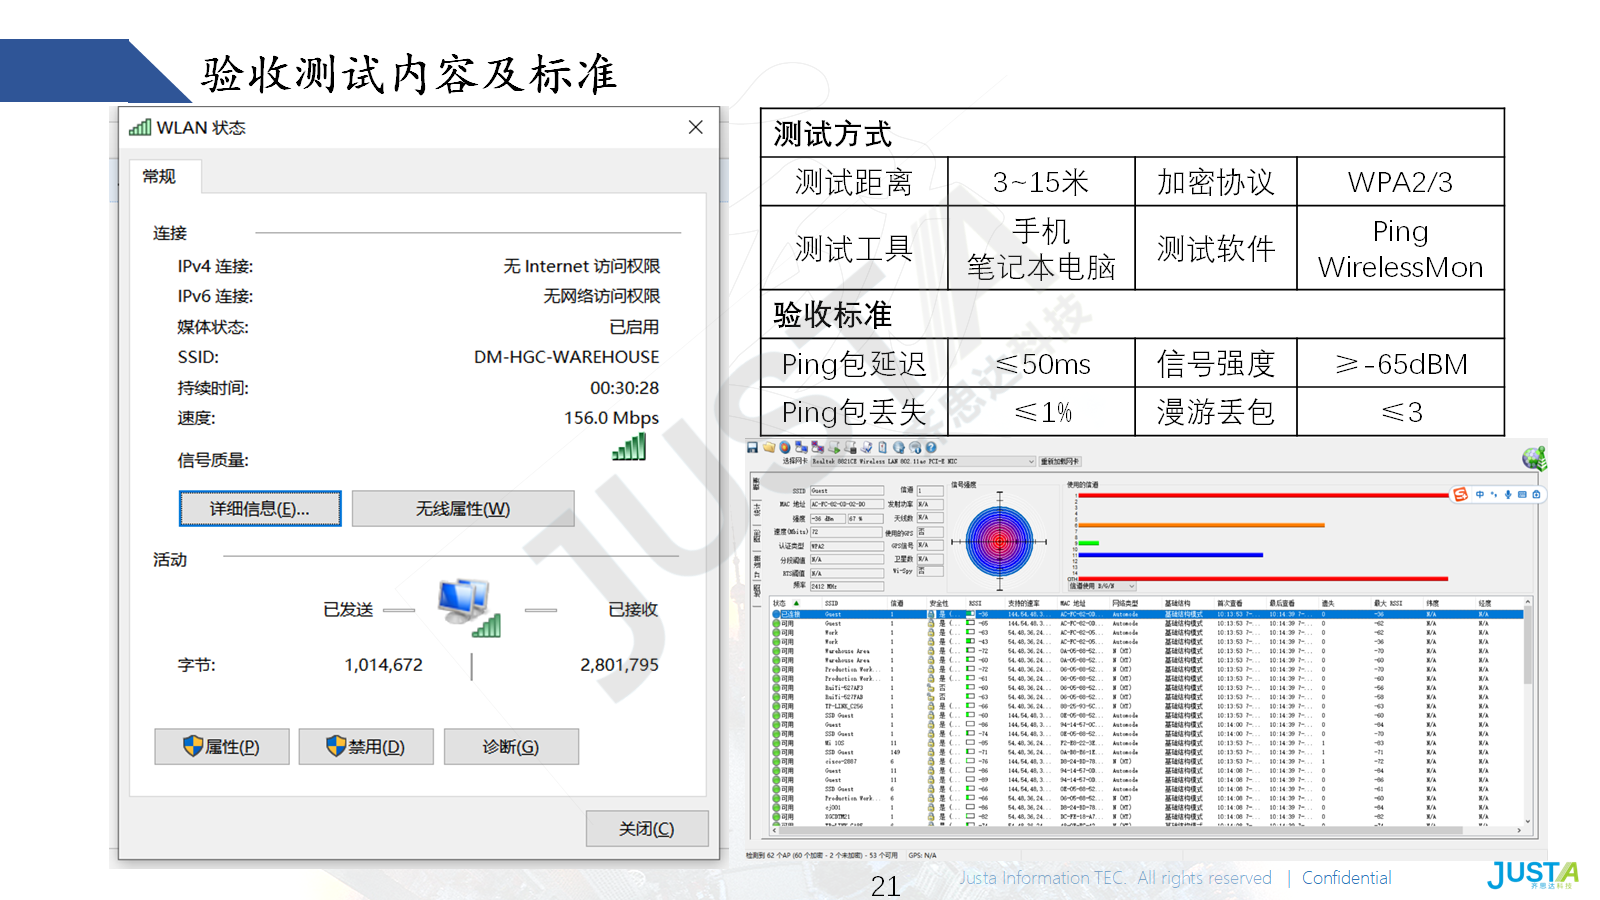Switch Sogou Chinese/English mode icon

click(1480, 494)
